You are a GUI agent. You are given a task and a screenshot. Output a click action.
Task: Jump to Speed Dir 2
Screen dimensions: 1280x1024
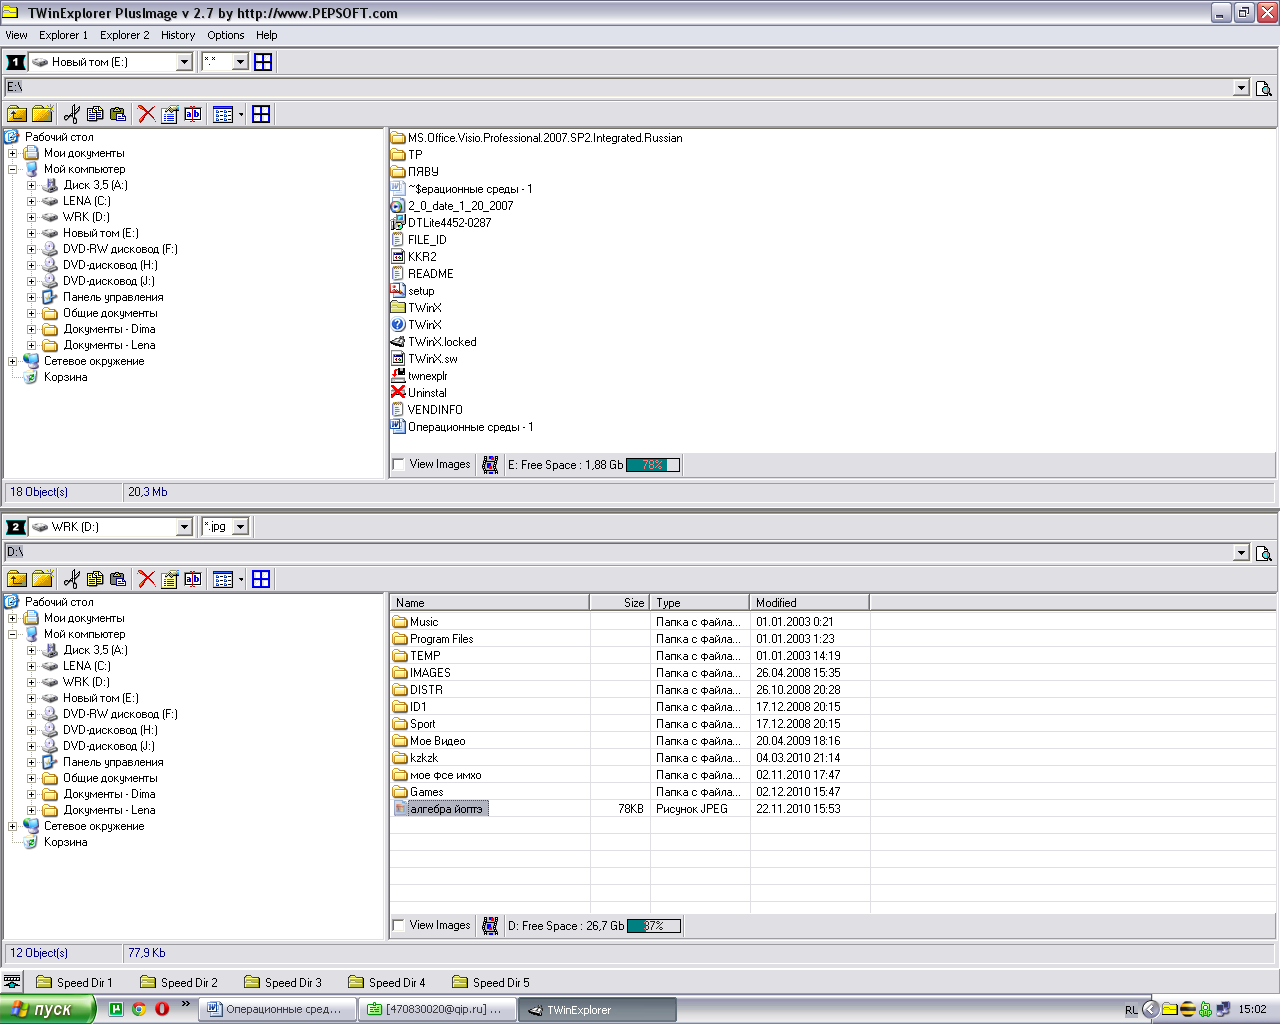(x=179, y=983)
